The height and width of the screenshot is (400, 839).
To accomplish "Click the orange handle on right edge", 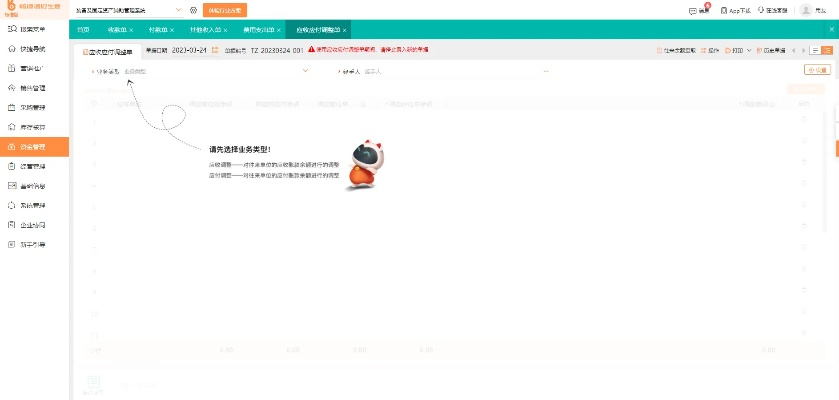I will click(836, 148).
